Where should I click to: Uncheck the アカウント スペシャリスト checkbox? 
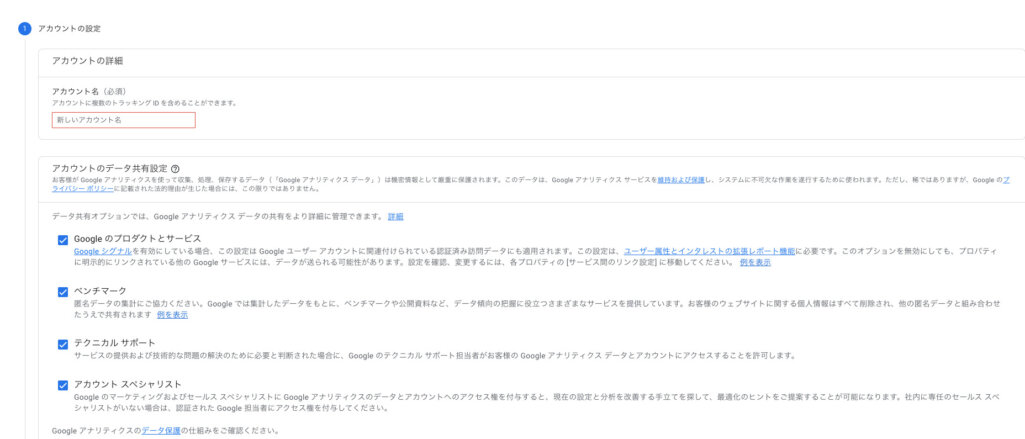click(63, 385)
